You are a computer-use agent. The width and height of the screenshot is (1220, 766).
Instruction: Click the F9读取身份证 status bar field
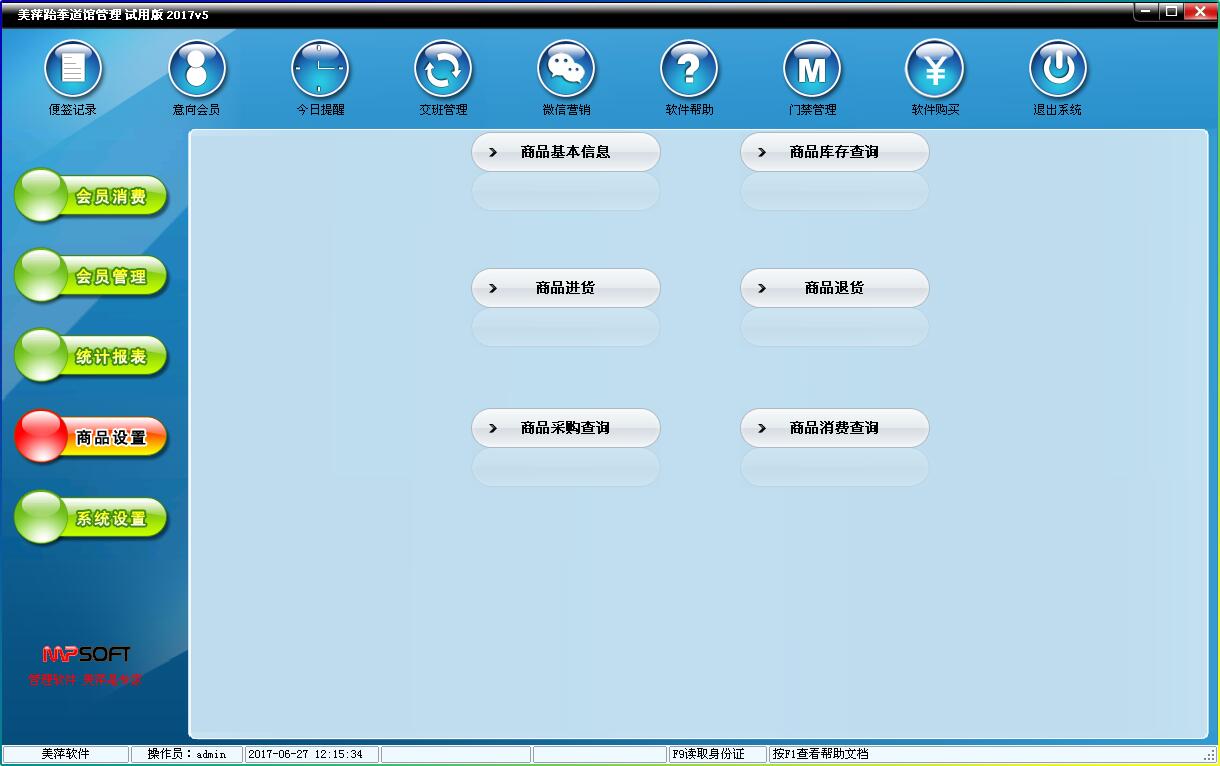tap(718, 754)
